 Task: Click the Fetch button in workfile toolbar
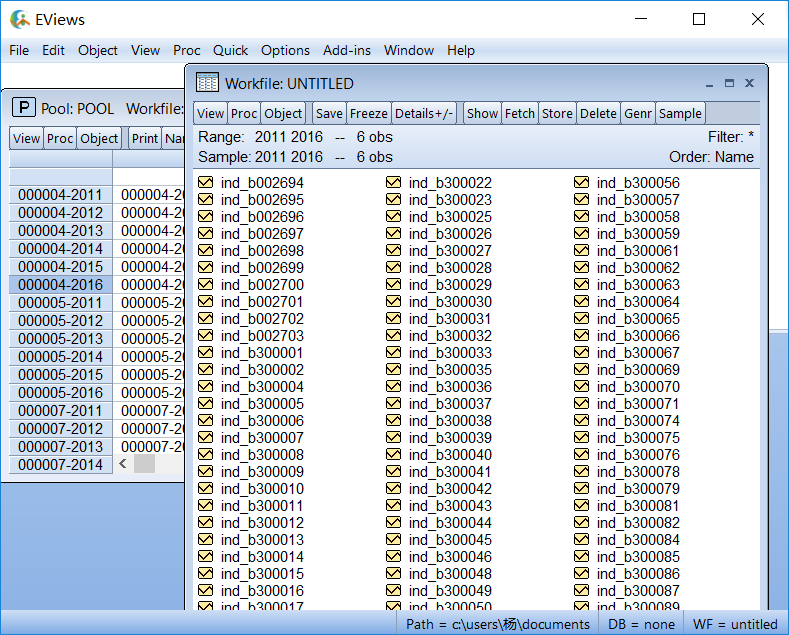(519, 113)
